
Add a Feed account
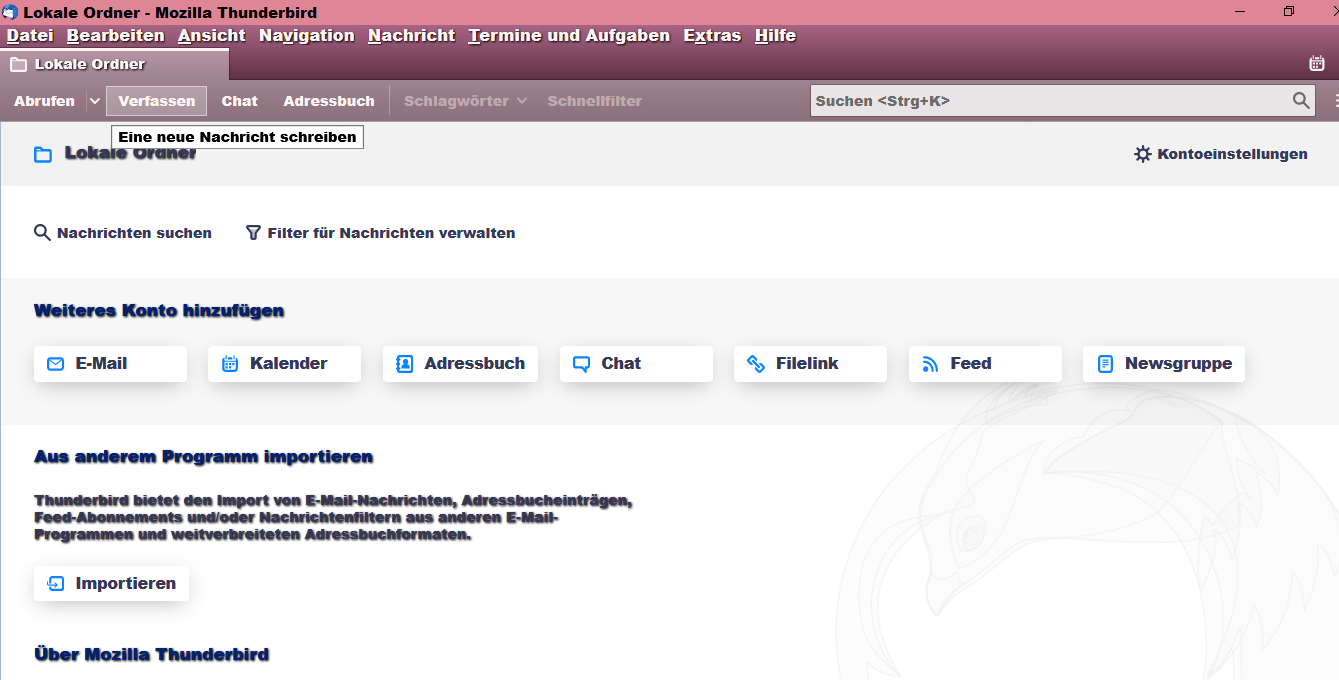click(x=985, y=363)
